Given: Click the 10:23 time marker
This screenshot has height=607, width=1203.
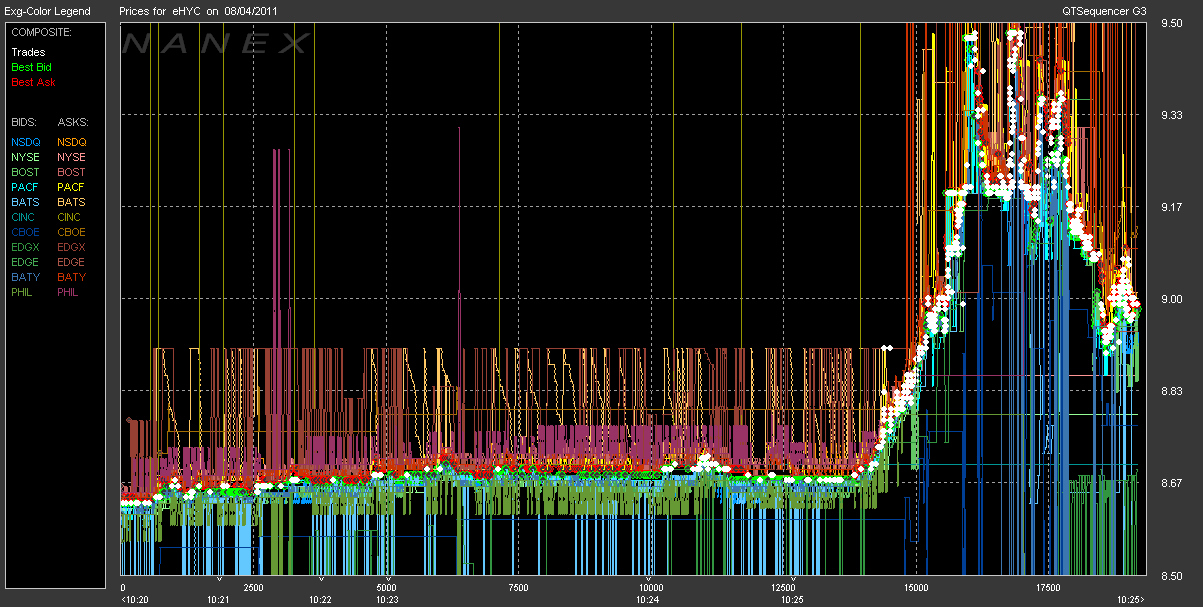Looking at the screenshot, I should 387,600.
